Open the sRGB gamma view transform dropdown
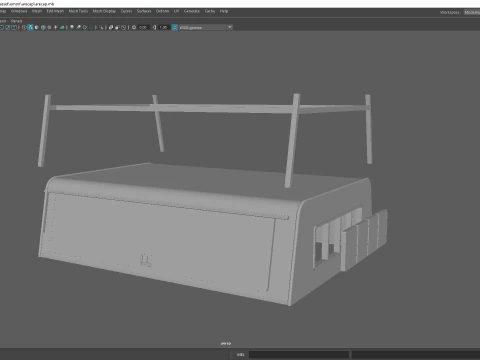The width and height of the screenshot is (480, 360). 206,27
